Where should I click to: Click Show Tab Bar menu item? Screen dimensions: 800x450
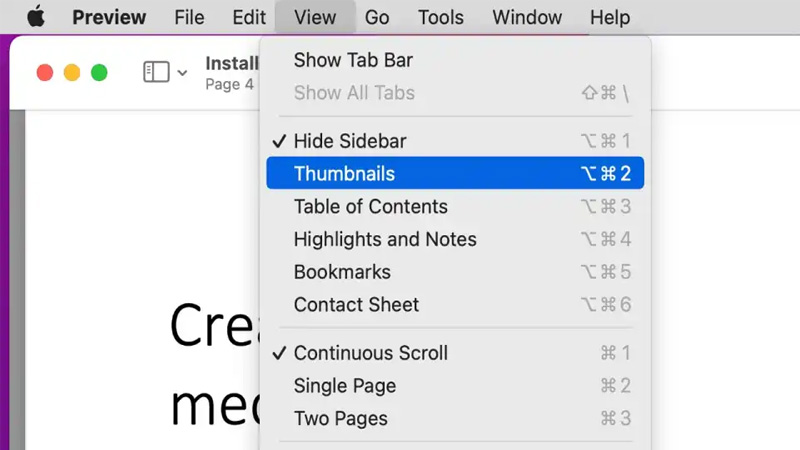(353, 60)
